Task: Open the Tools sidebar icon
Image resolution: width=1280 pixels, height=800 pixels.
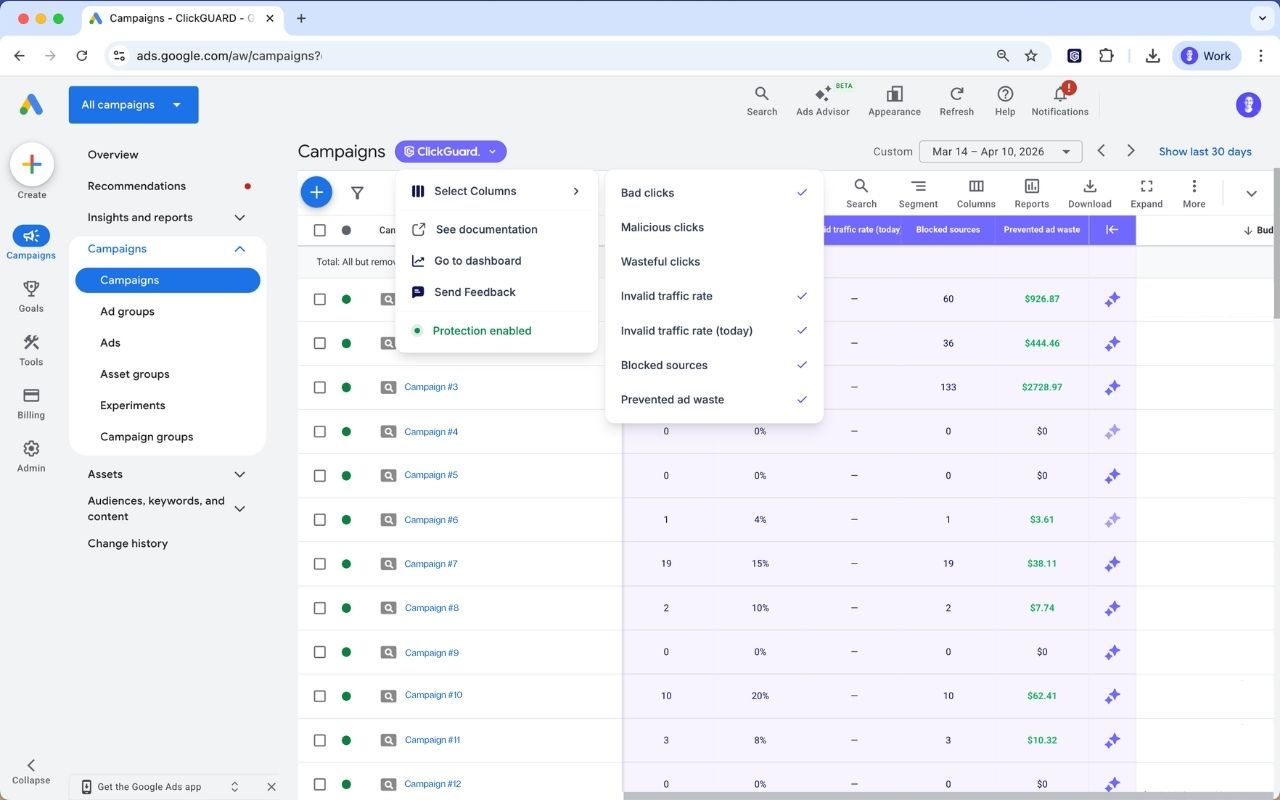Action: click(31, 349)
